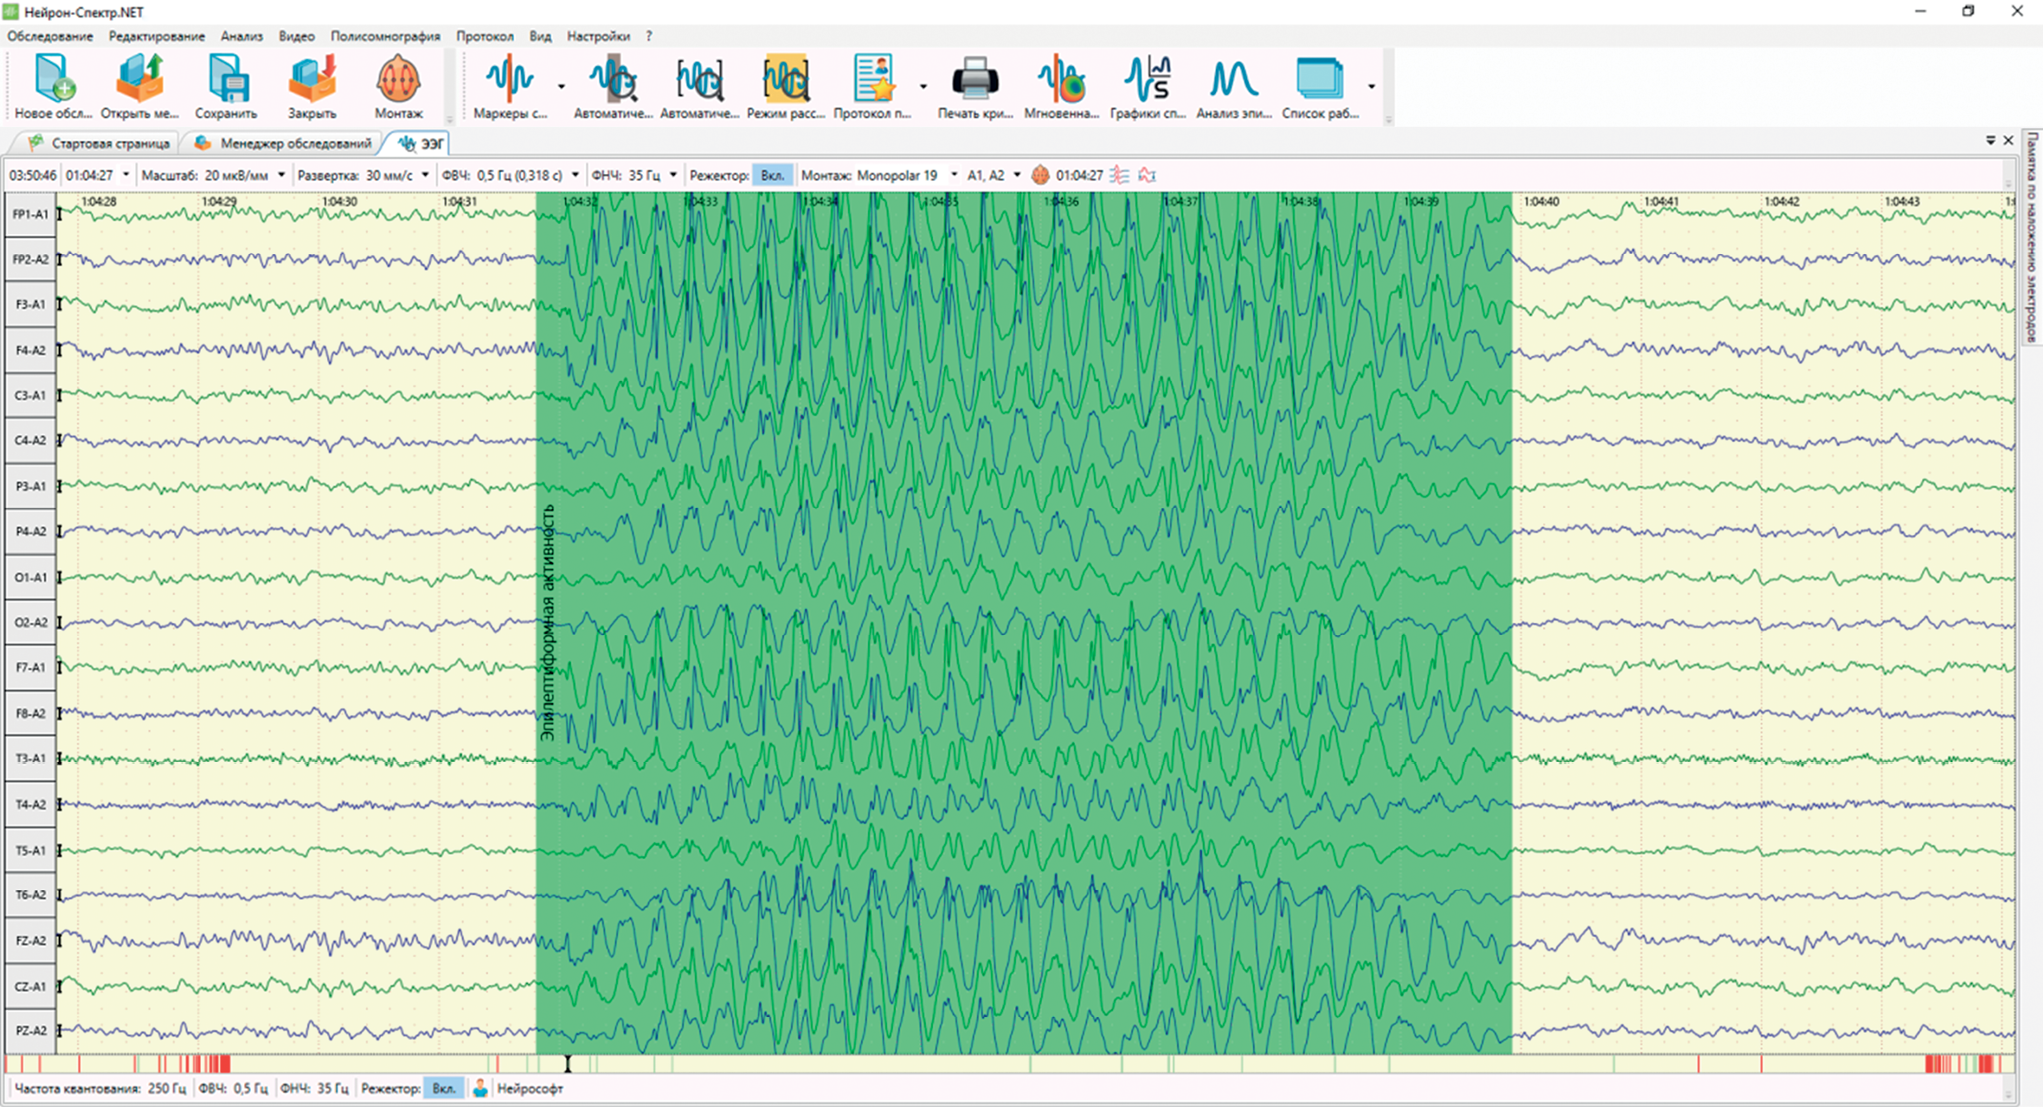
Task: Click the FP1-A1 channel label
Action: 30,214
